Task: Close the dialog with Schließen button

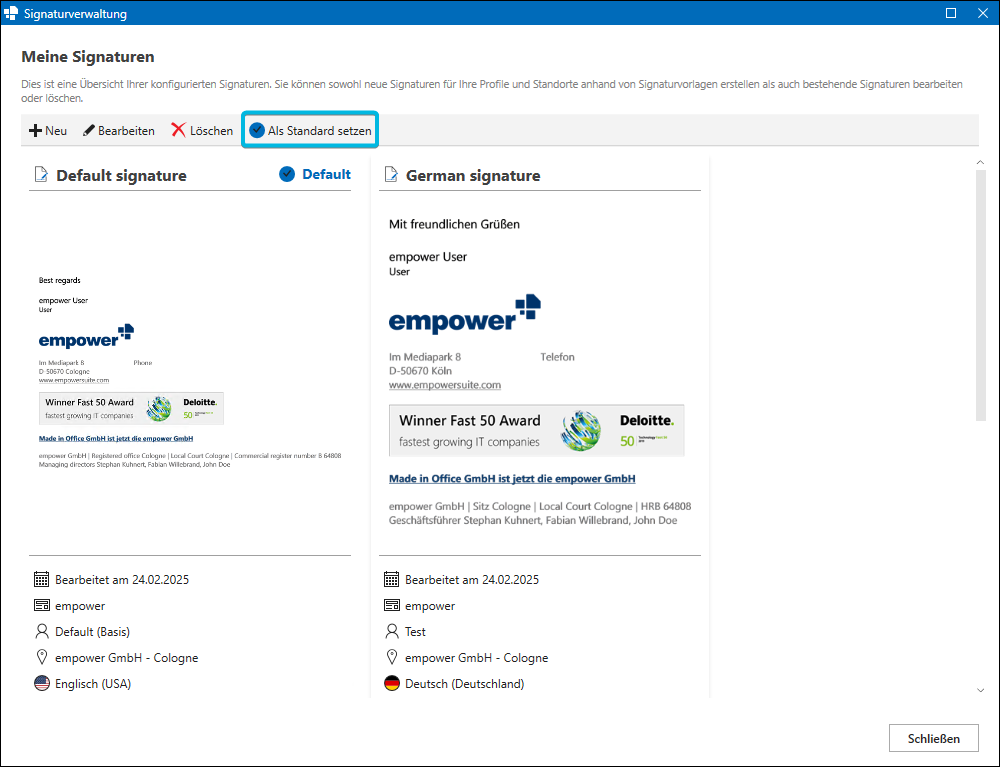Action: pos(934,738)
